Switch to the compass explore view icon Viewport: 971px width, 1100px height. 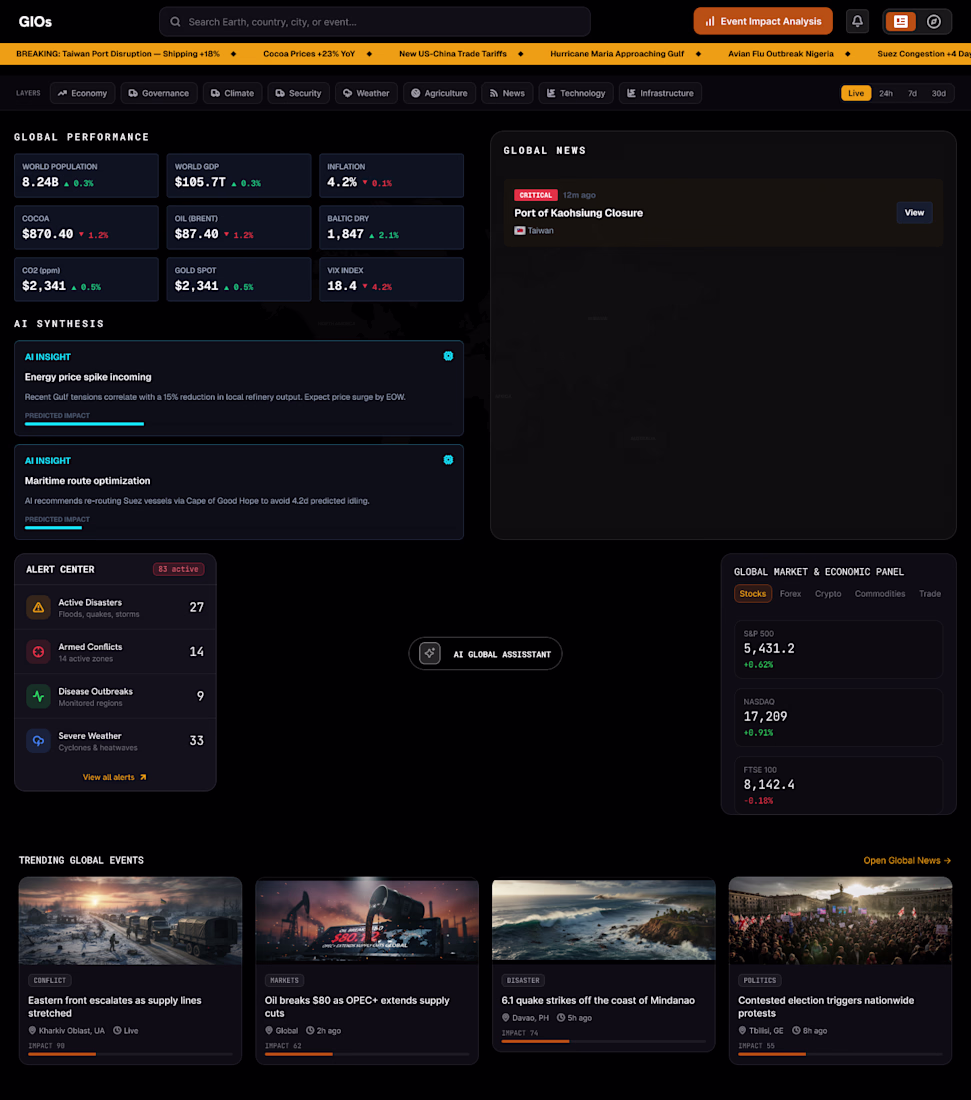click(934, 22)
